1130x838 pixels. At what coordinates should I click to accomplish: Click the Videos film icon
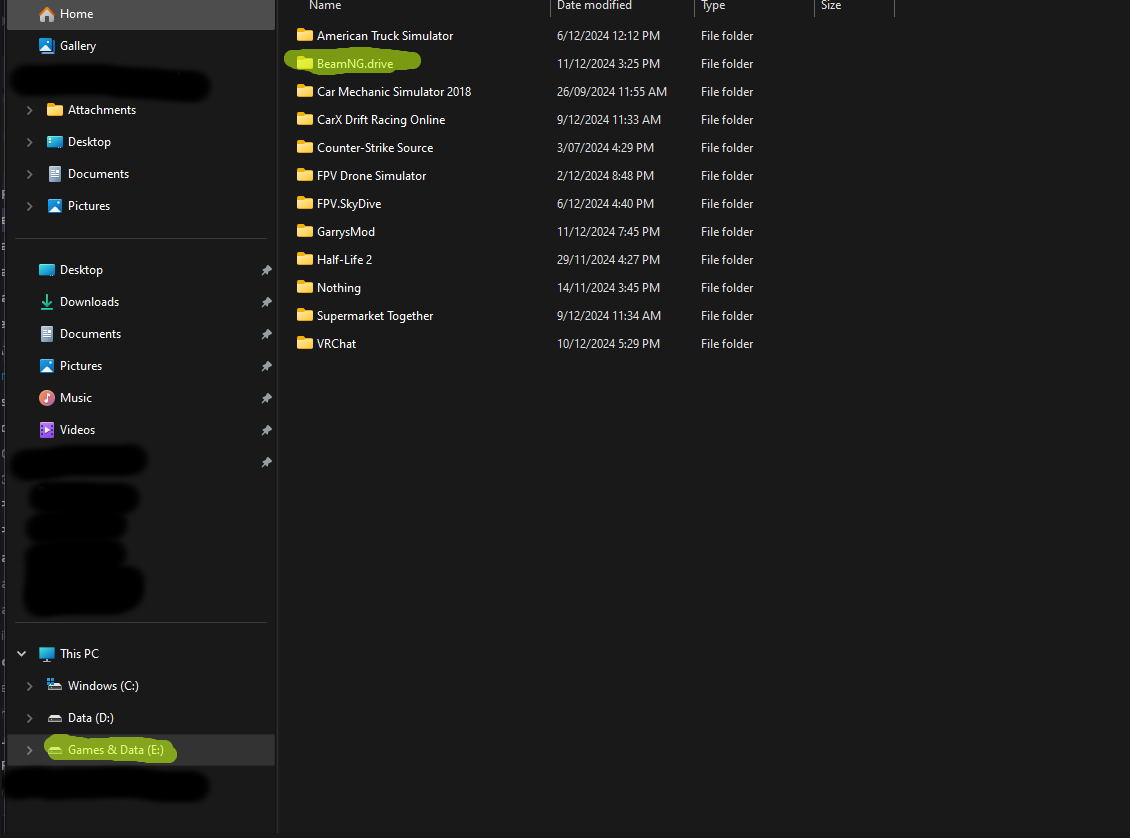tap(47, 429)
